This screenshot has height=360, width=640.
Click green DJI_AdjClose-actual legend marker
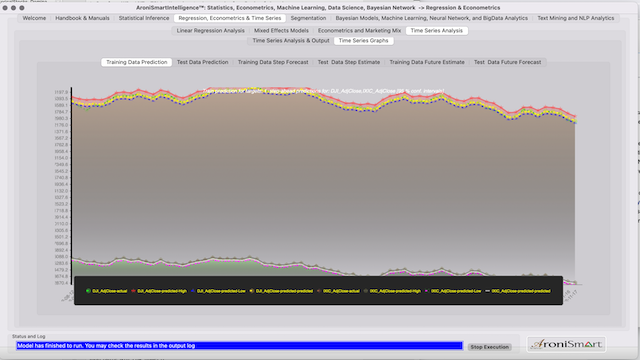(88, 291)
